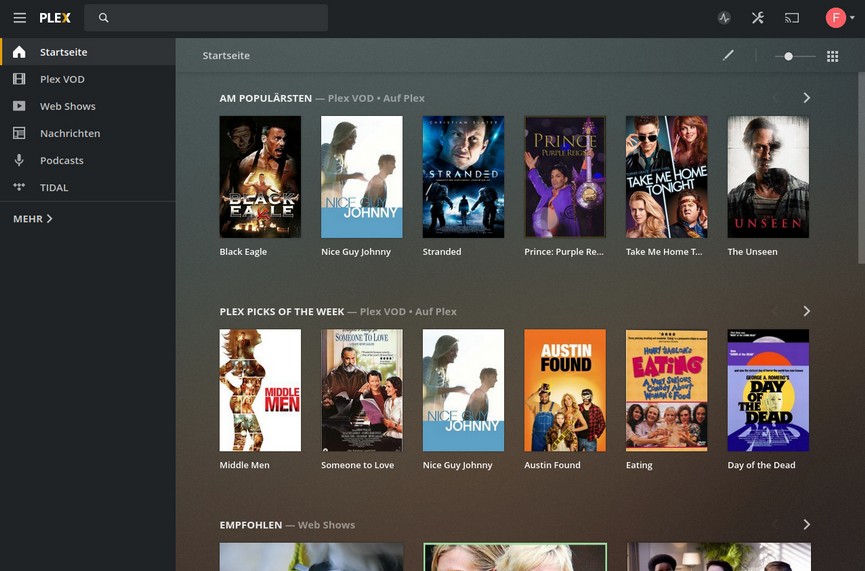This screenshot has width=865, height=571.
Task: Open the activity pulse icon
Action: pyautogui.click(x=724, y=18)
